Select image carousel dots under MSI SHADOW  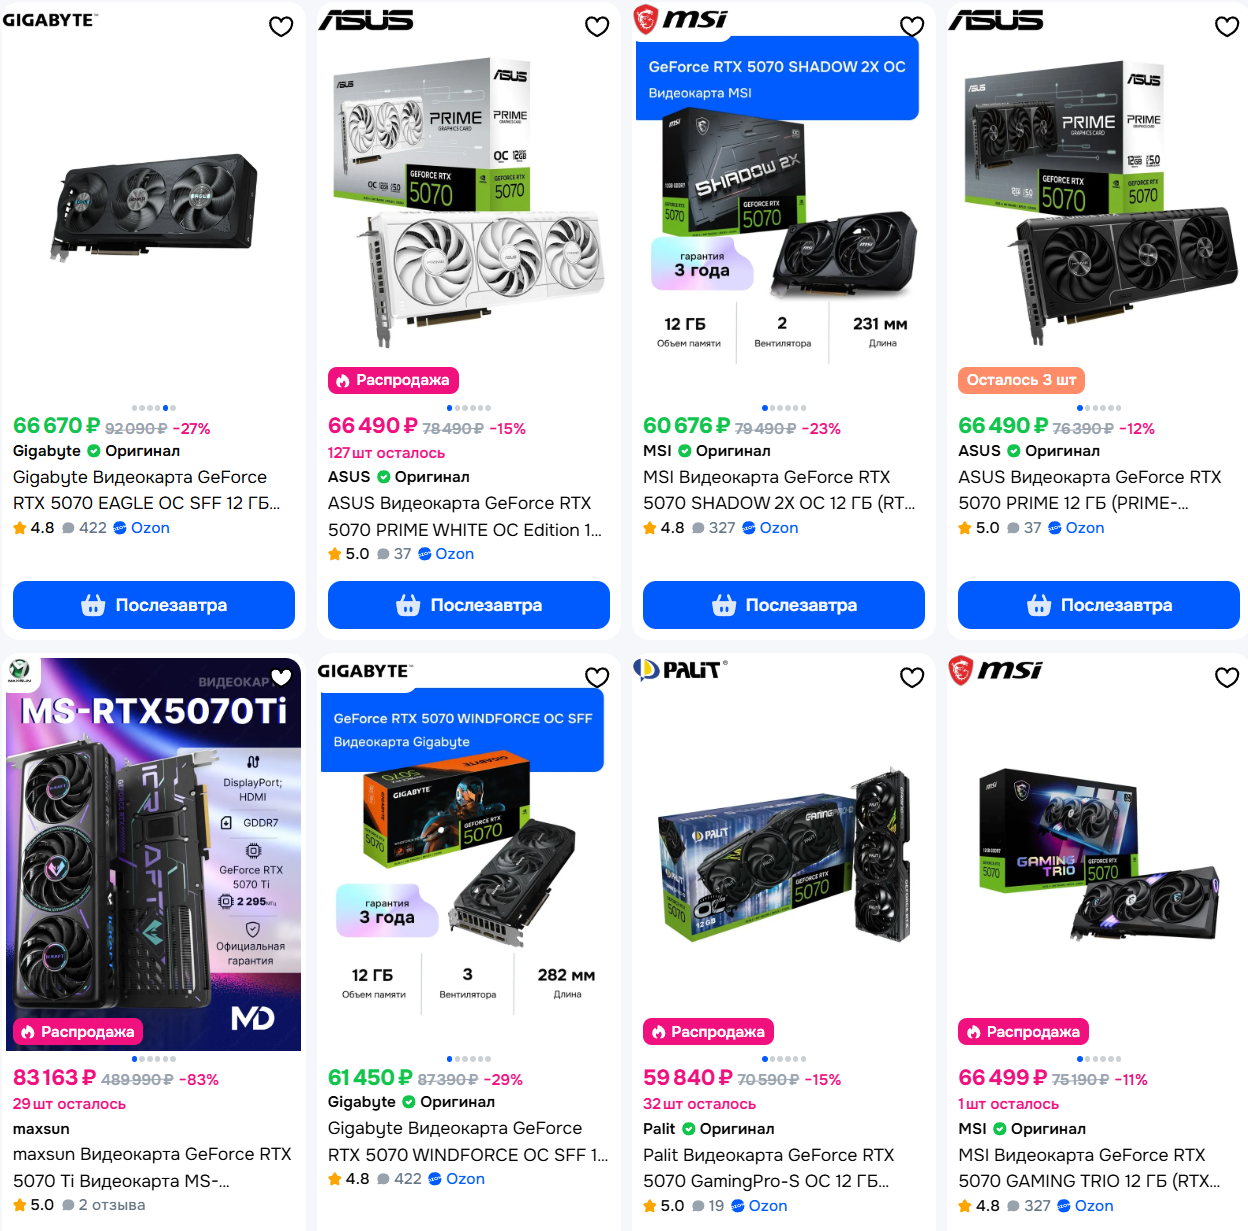point(784,408)
